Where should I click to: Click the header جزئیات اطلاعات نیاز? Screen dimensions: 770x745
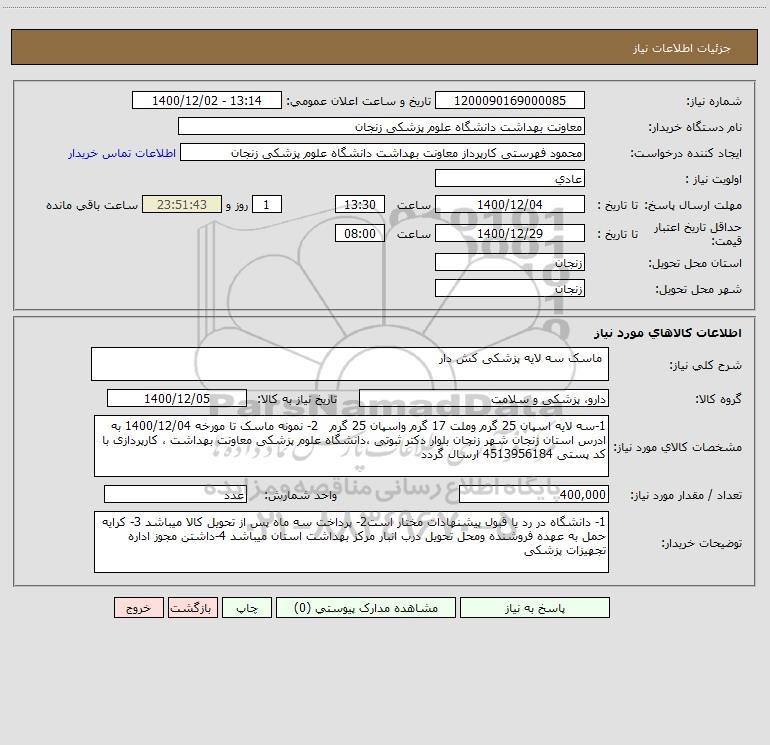[x=682, y=48]
